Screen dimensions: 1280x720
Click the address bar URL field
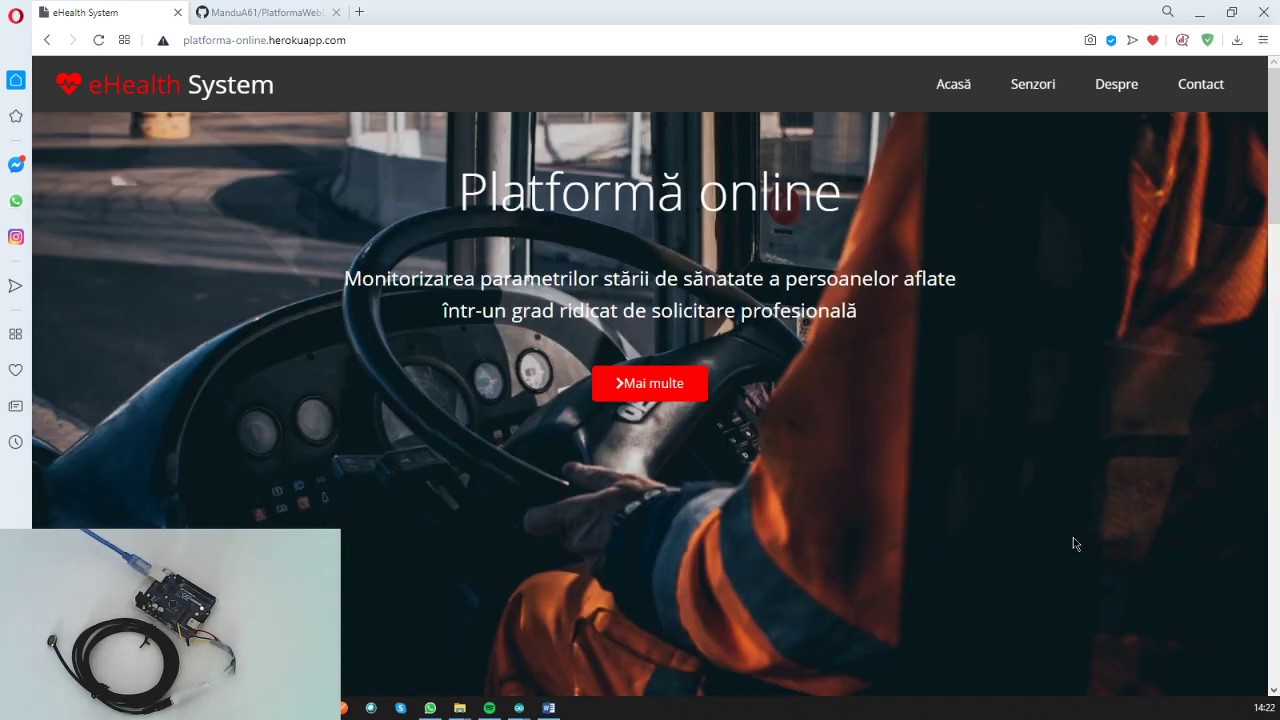coord(620,40)
